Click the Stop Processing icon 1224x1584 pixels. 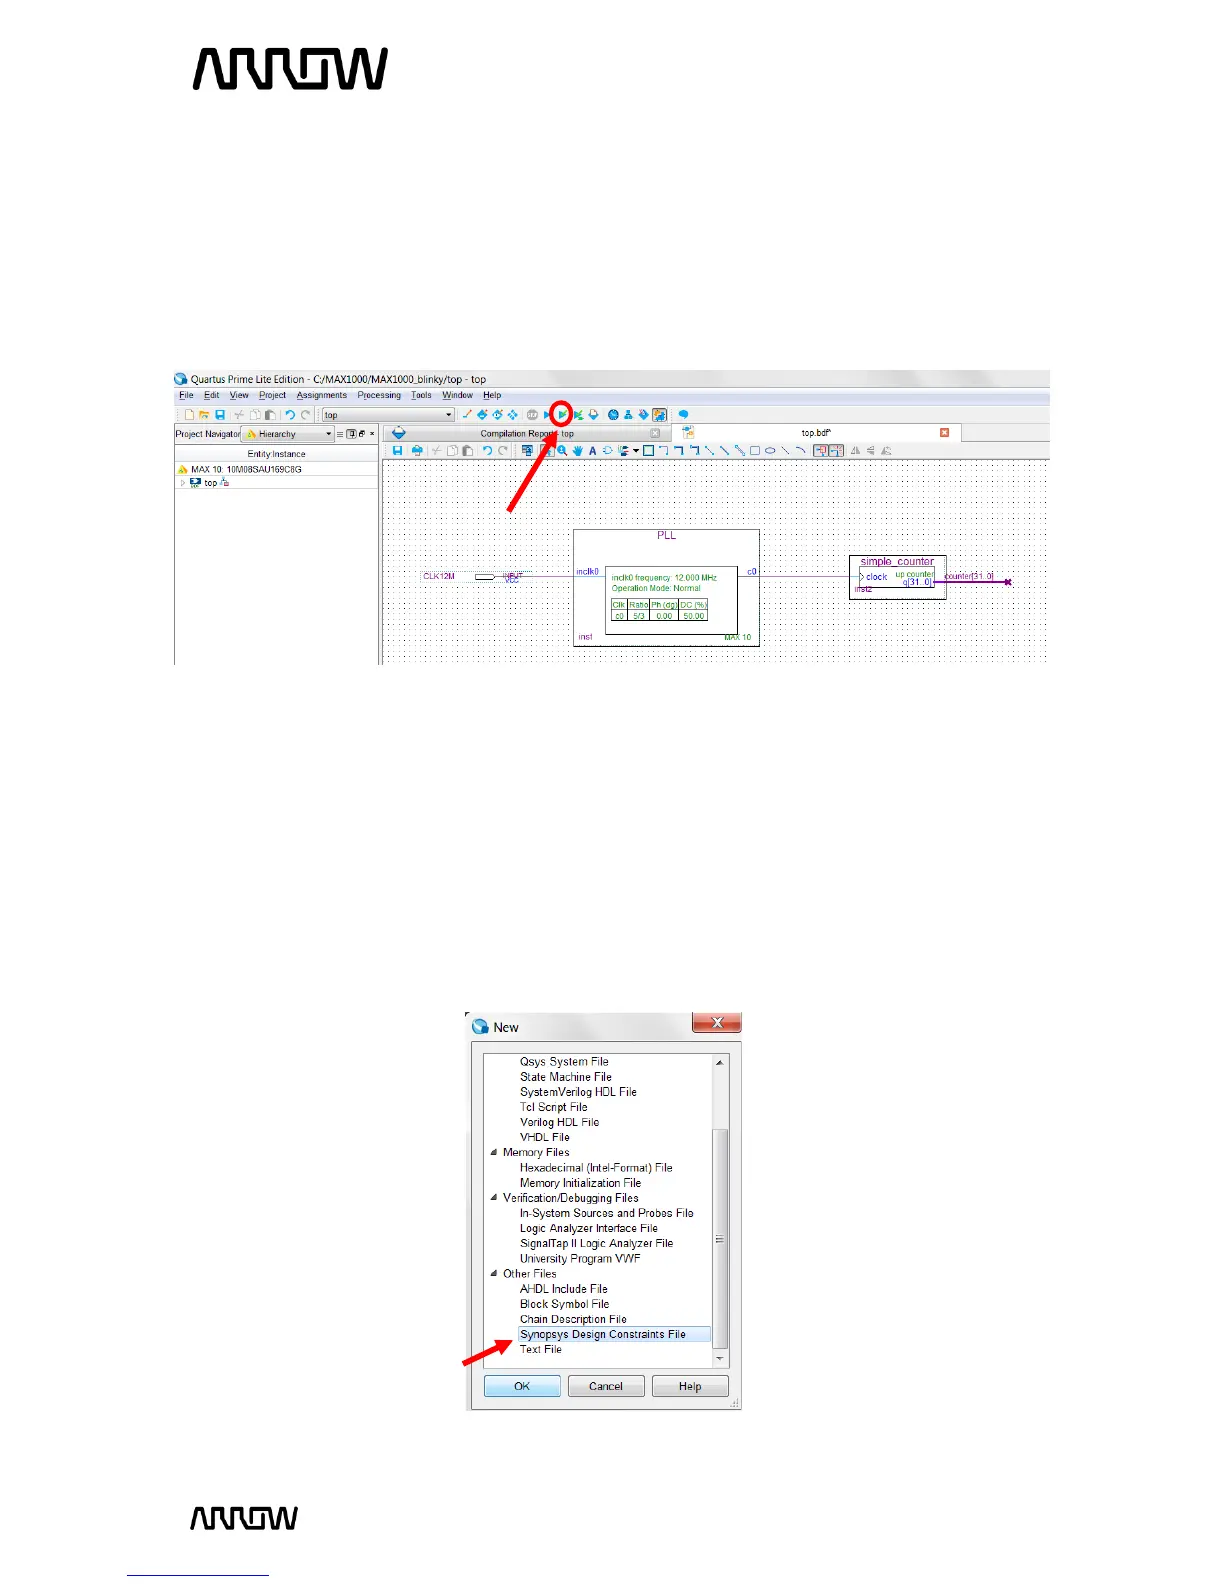click(533, 414)
